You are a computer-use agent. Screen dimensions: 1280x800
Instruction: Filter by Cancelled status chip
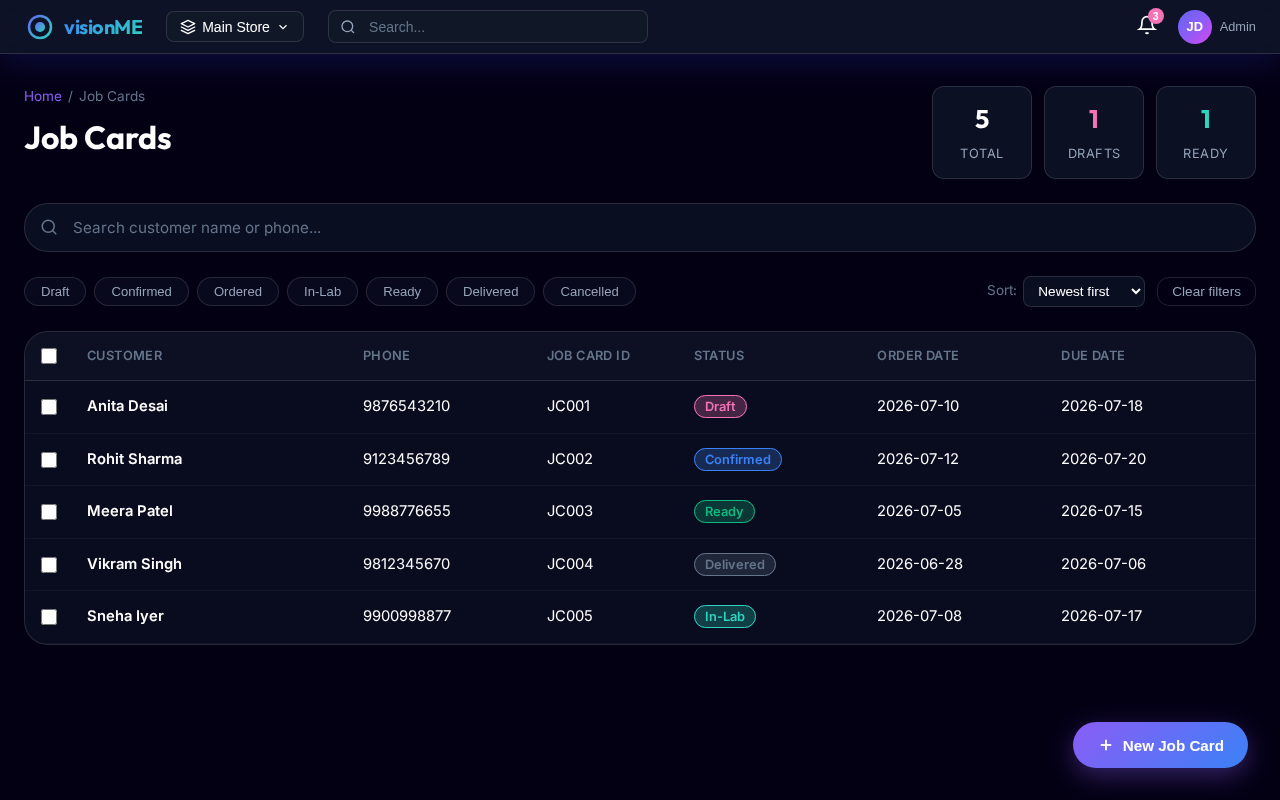[x=589, y=291]
